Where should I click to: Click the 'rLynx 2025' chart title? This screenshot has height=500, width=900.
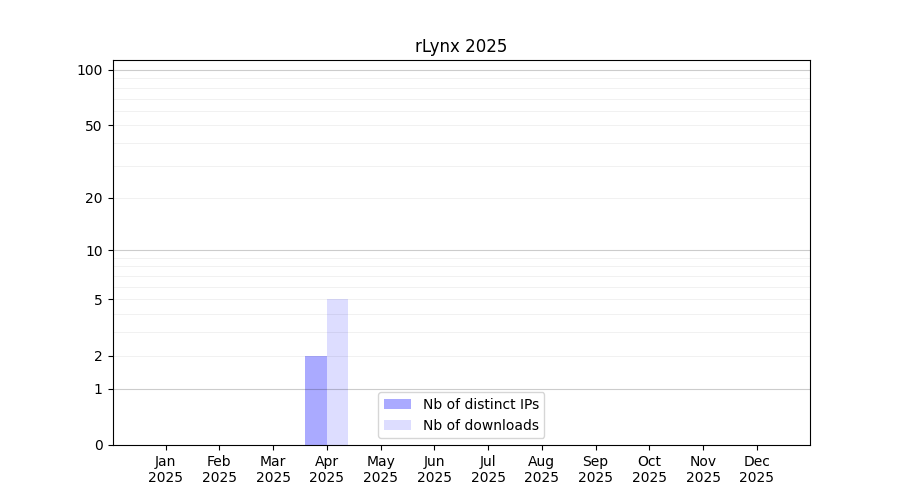(461, 46)
